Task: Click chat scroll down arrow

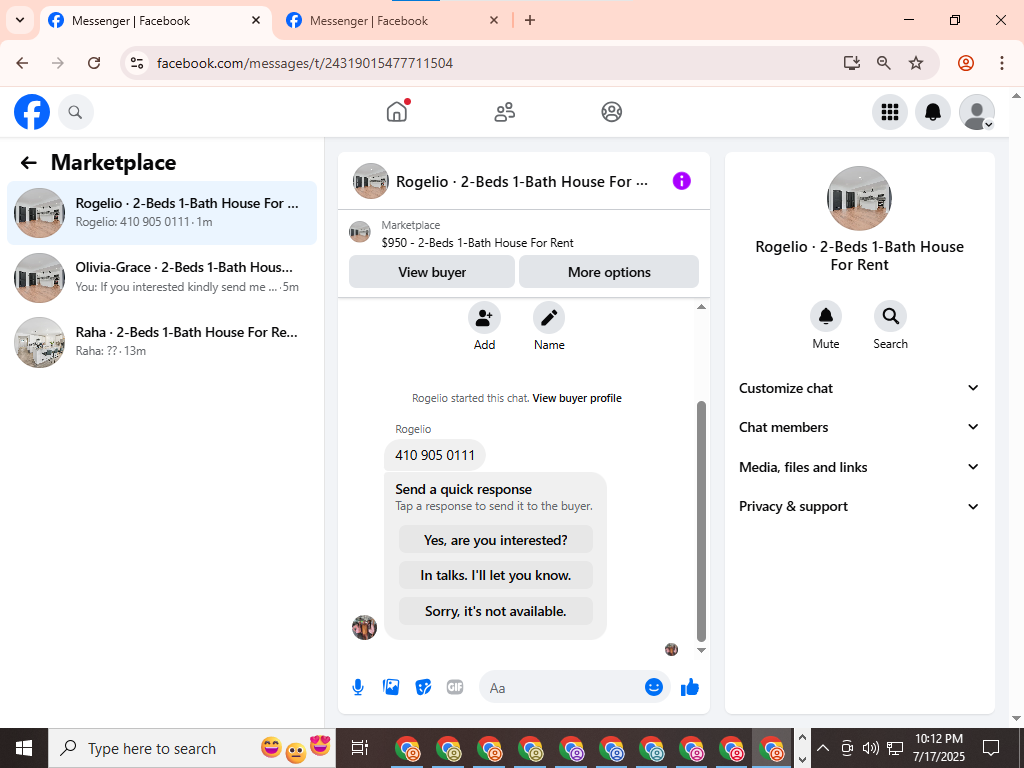Action: (x=701, y=650)
